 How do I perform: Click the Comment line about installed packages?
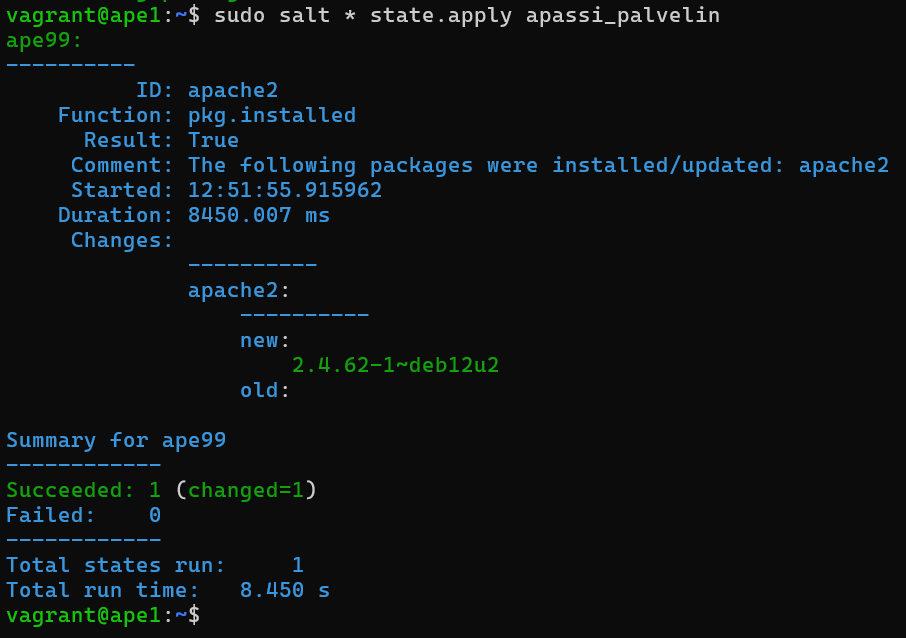pyautogui.click(x=538, y=165)
